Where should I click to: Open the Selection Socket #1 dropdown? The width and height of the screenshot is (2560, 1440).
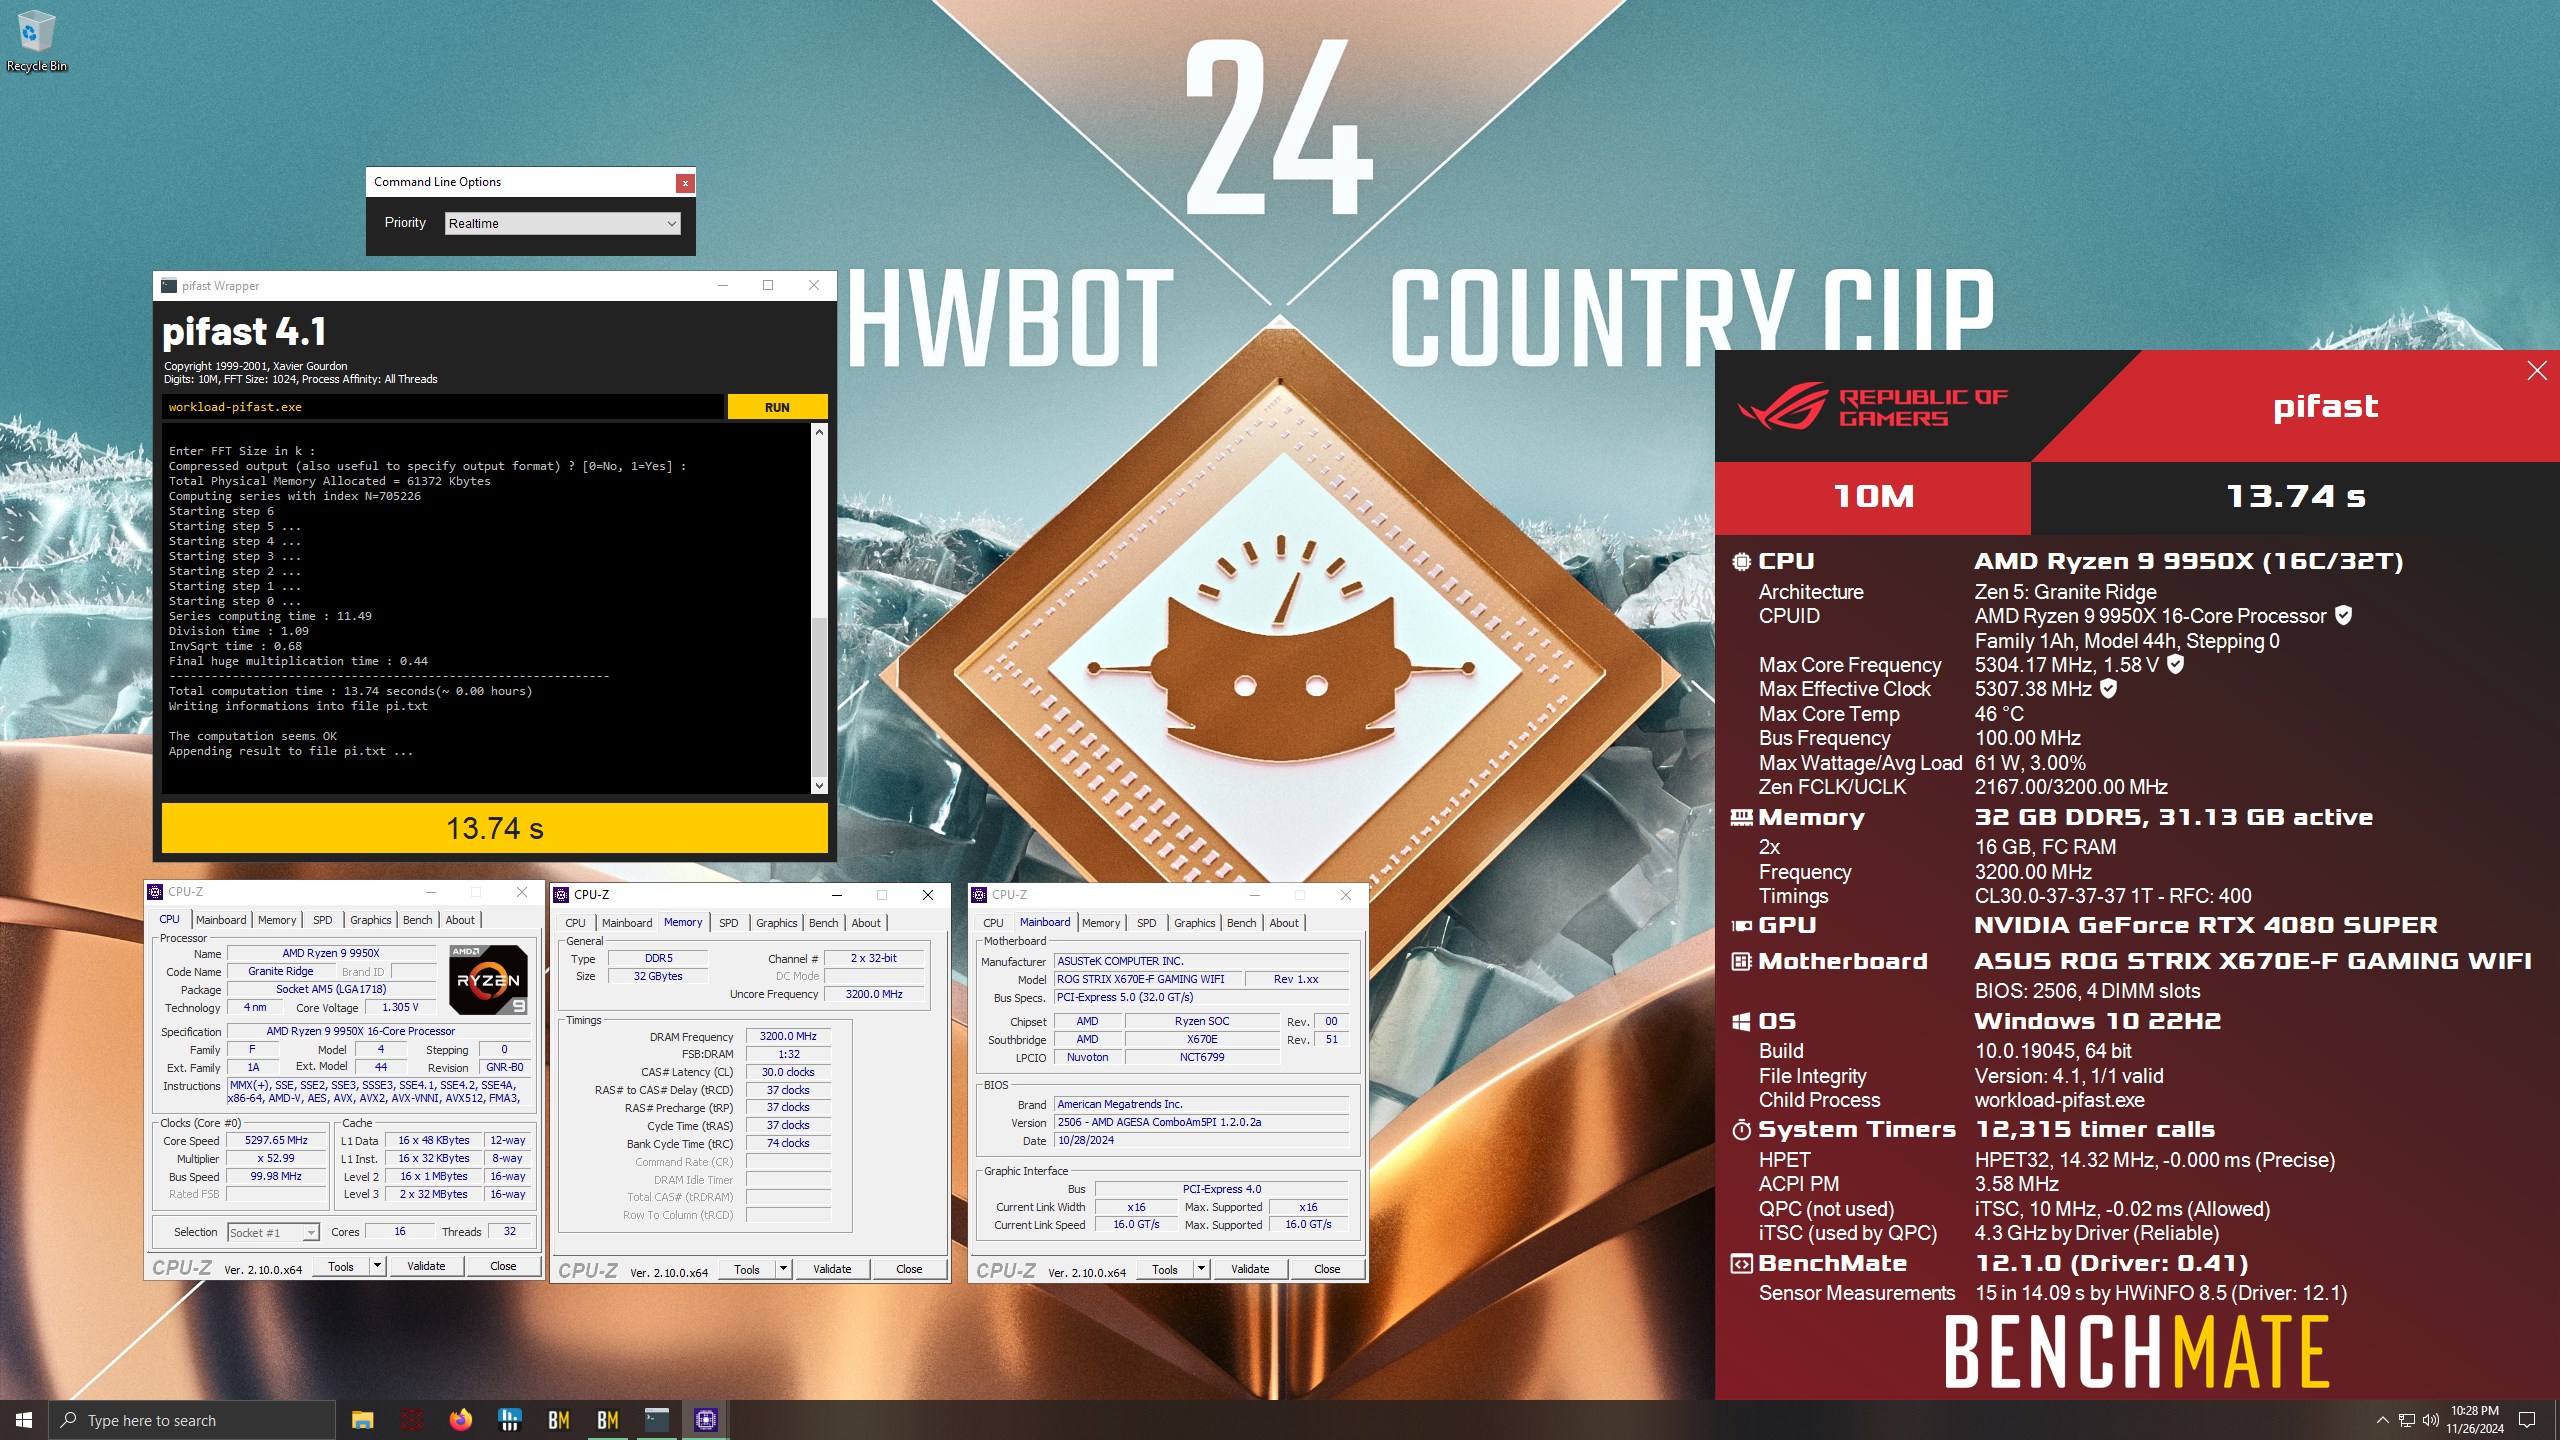273,1232
